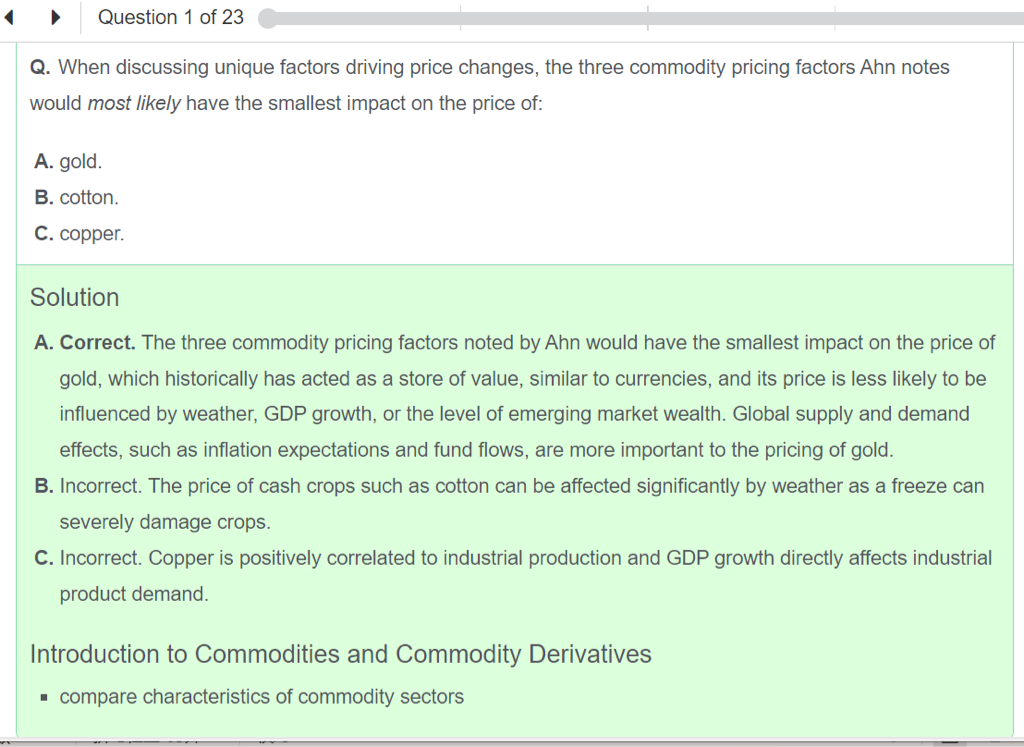1024x747 pixels.
Task: Click the Solution heading
Action: click(74, 297)
